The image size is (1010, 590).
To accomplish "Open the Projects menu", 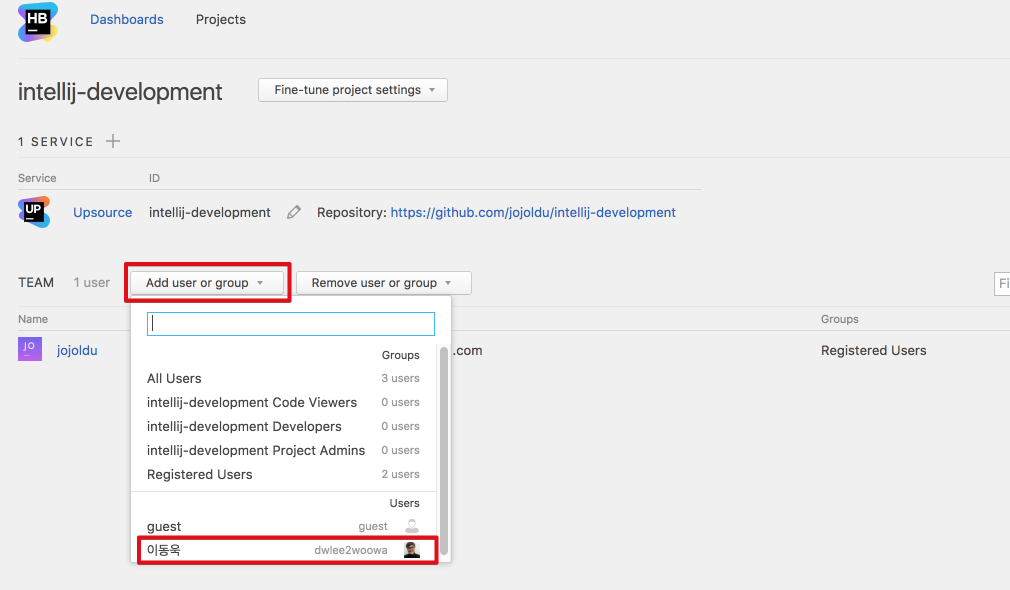I will 221,19.
